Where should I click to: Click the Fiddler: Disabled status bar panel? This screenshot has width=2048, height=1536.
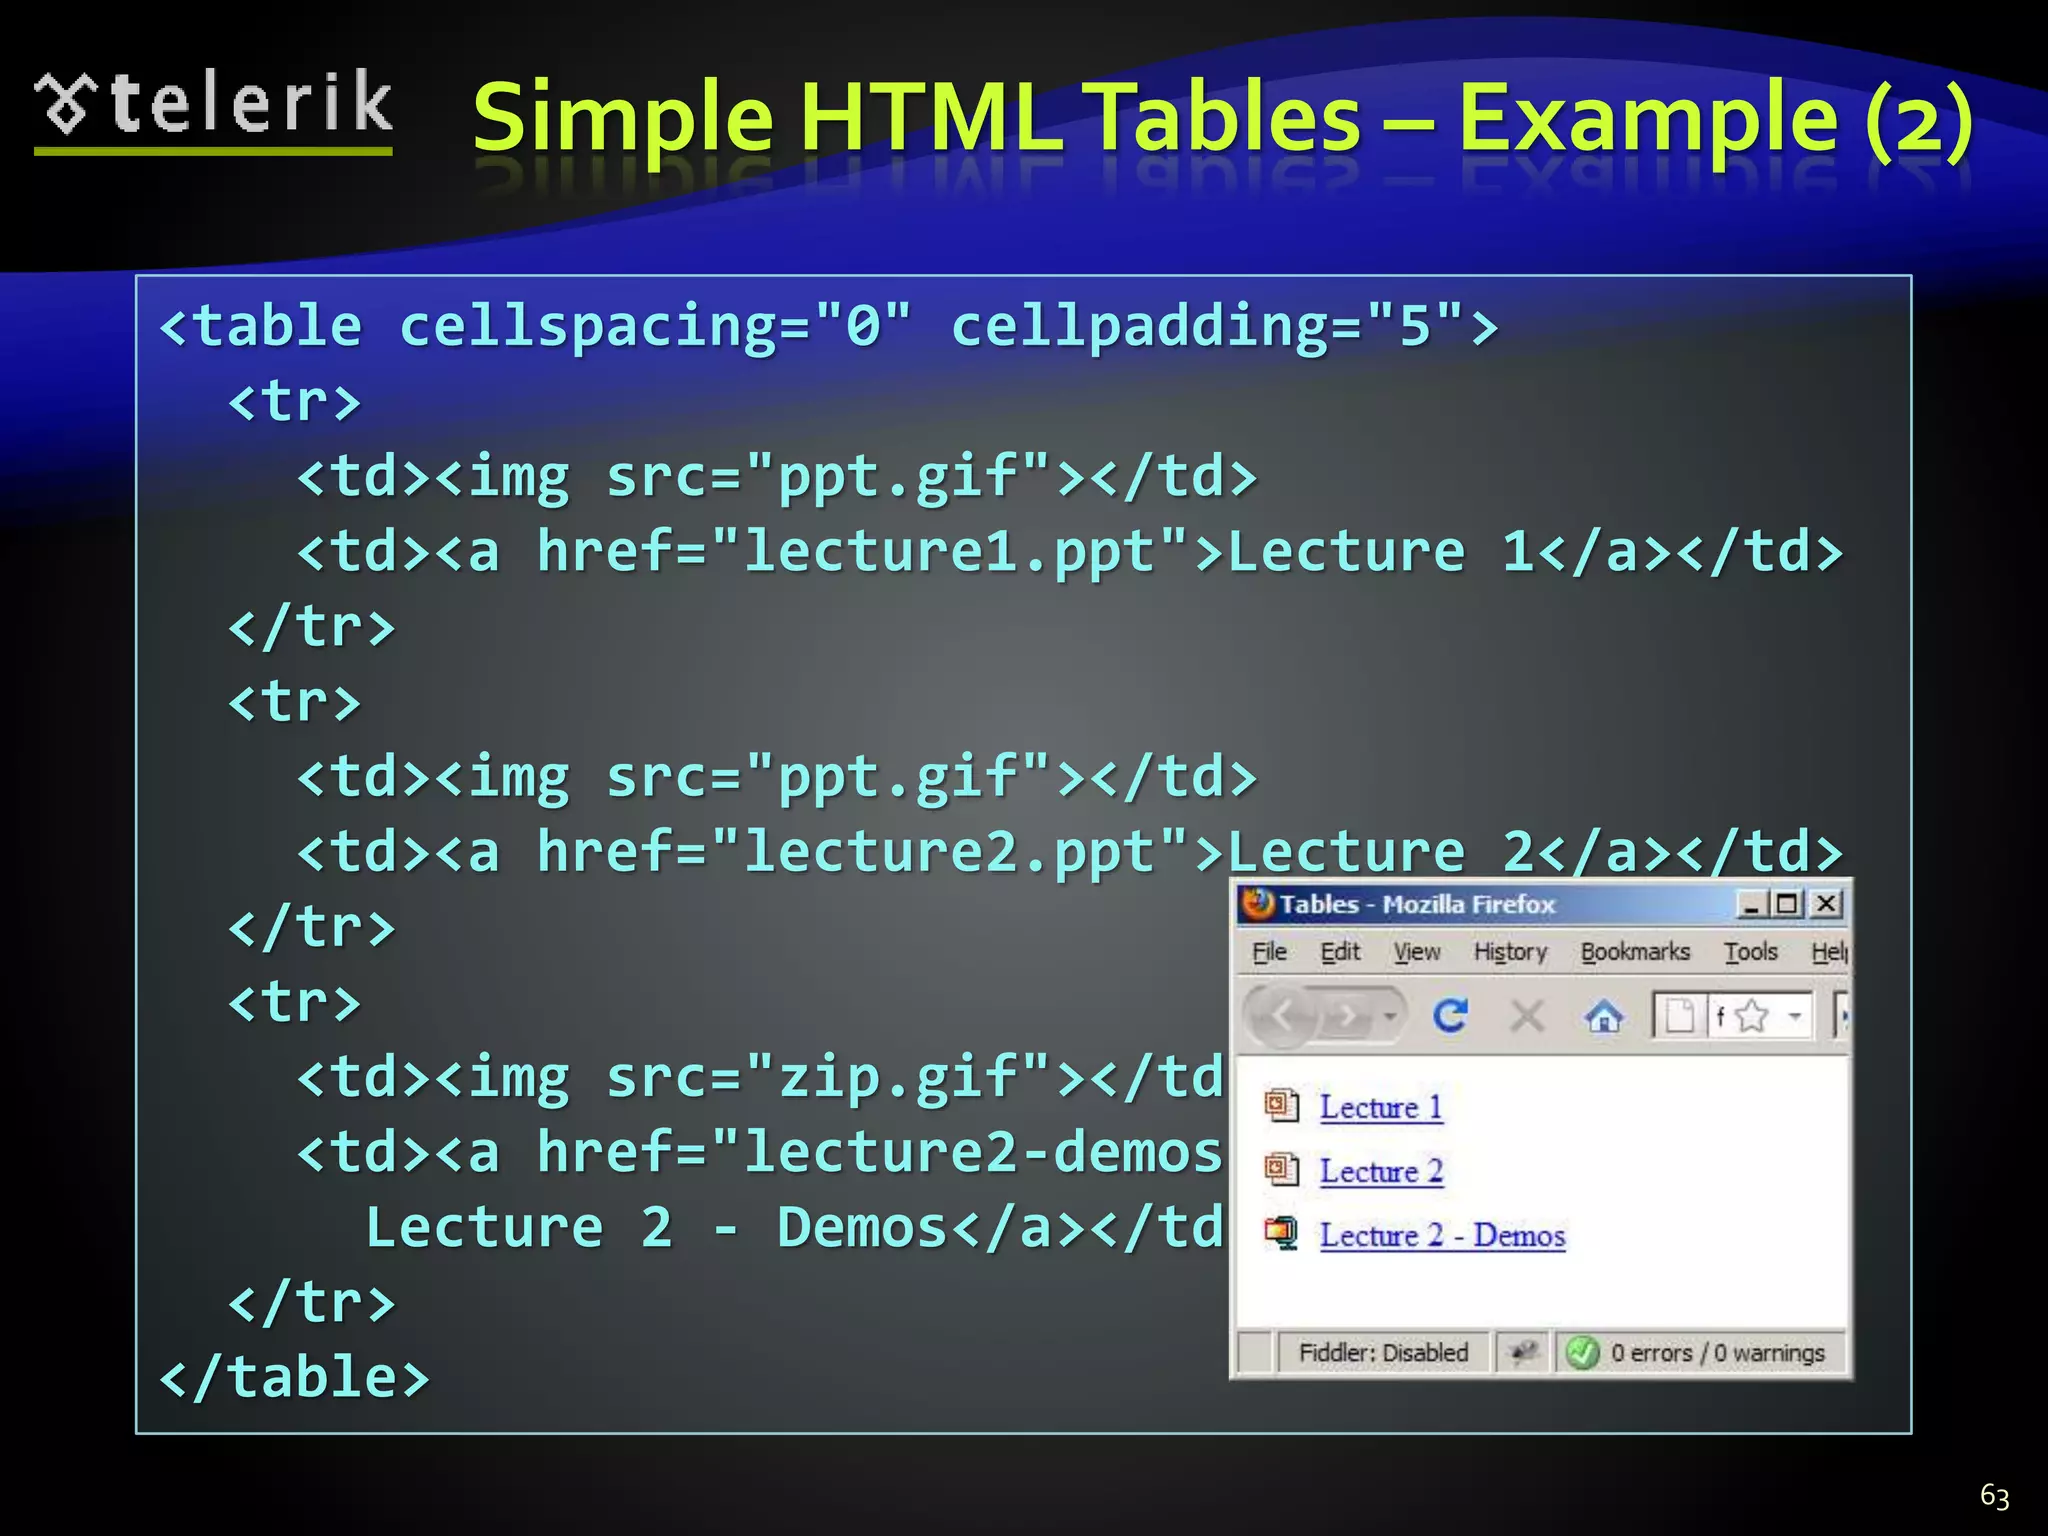(x=1383, y=1353)
